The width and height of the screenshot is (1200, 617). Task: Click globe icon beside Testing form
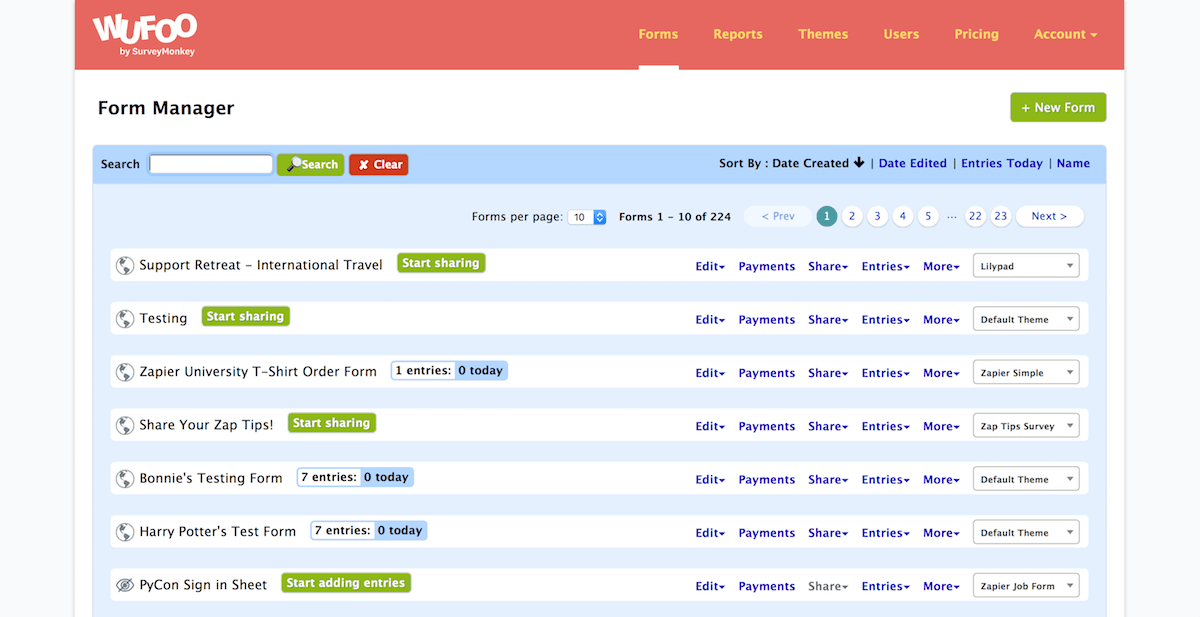[x=125, y=319]
